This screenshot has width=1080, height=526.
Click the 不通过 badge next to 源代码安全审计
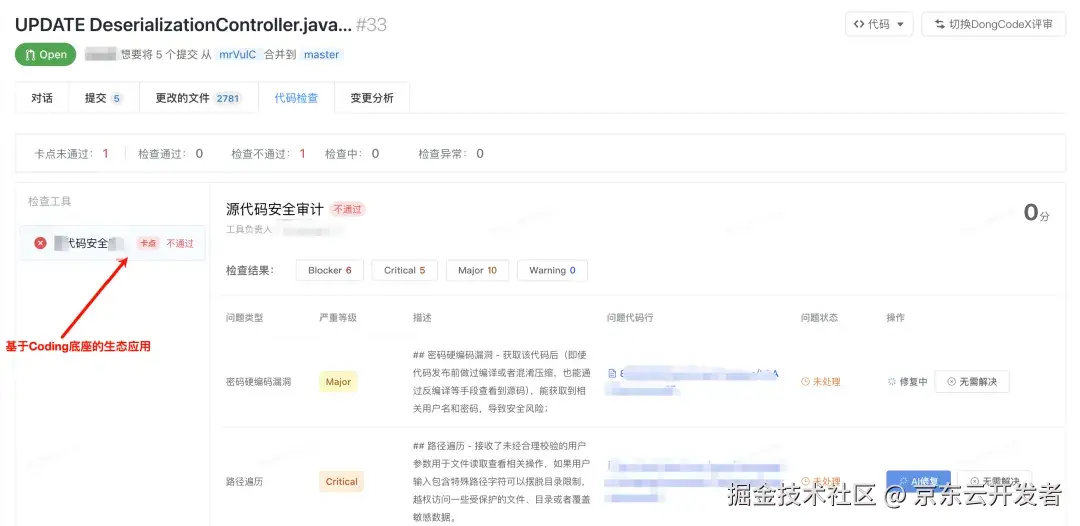(348, 209)
